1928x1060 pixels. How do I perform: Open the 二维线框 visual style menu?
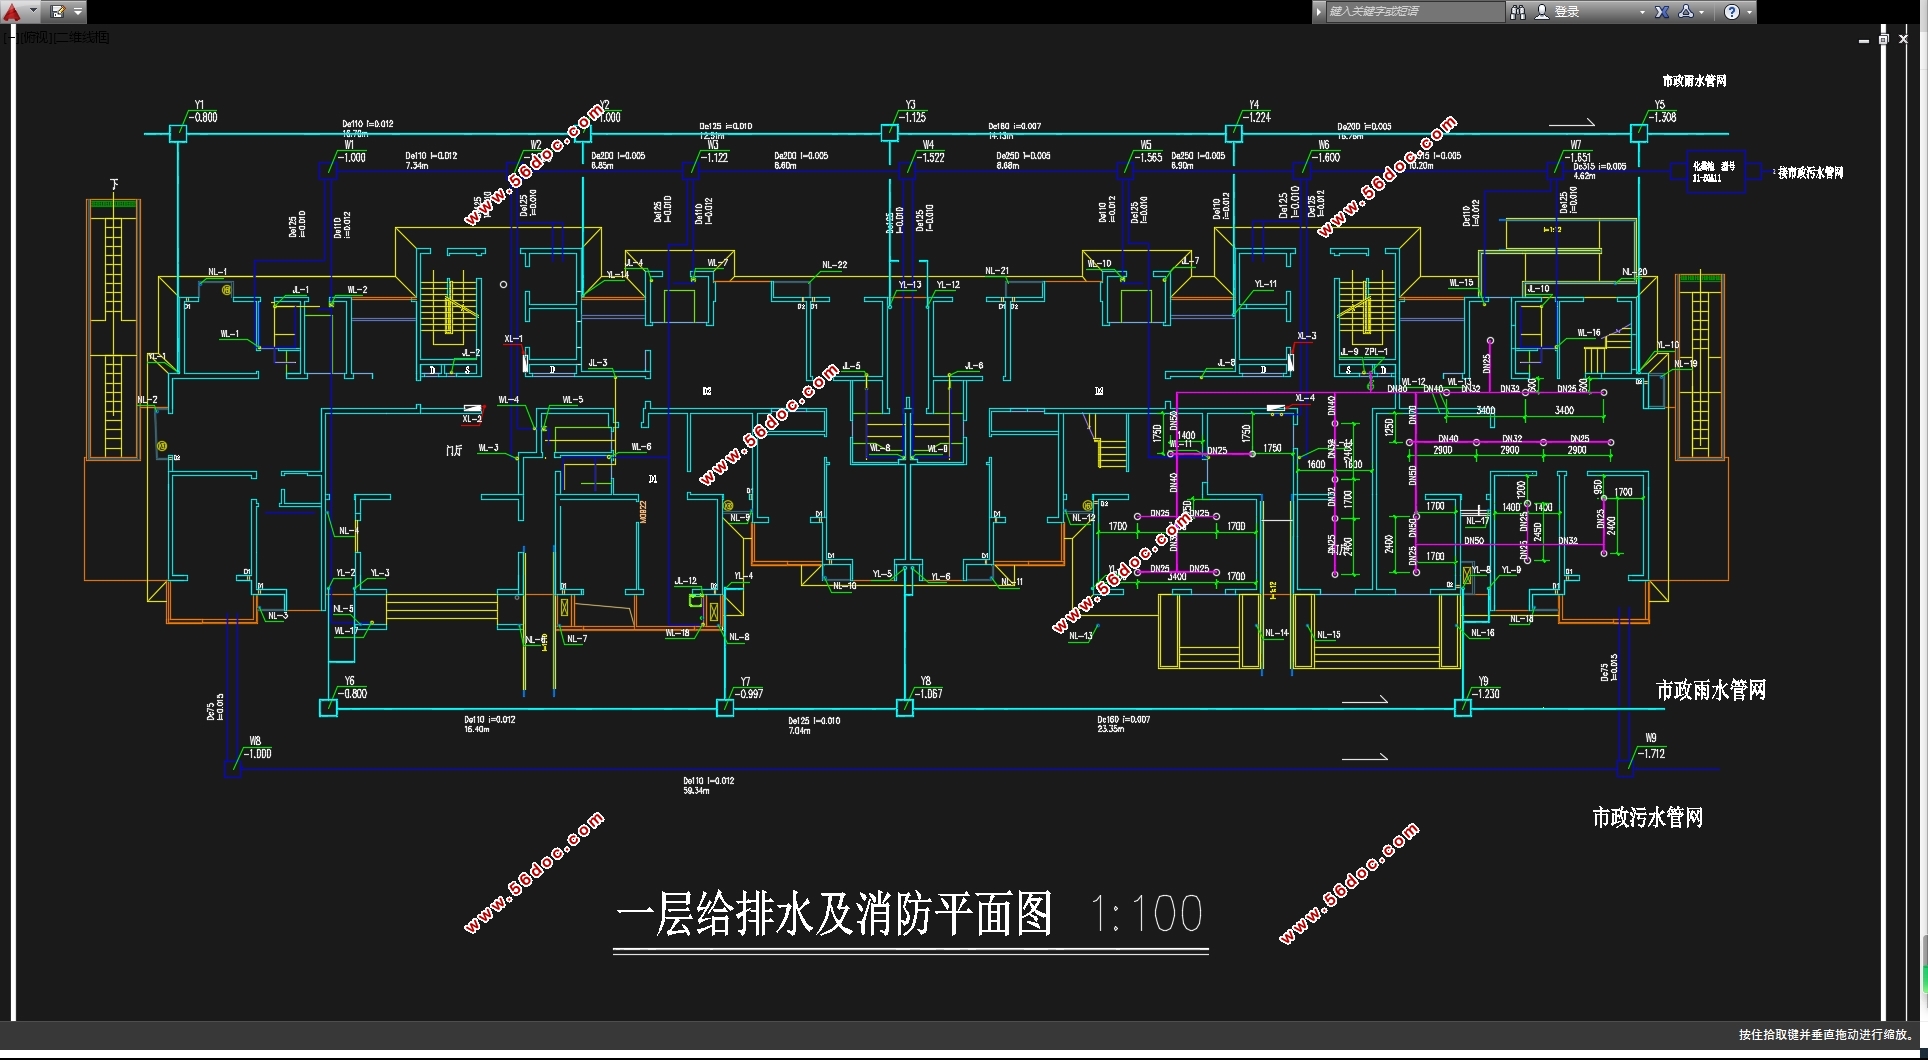pyautogui.click(x=82, y=38)
